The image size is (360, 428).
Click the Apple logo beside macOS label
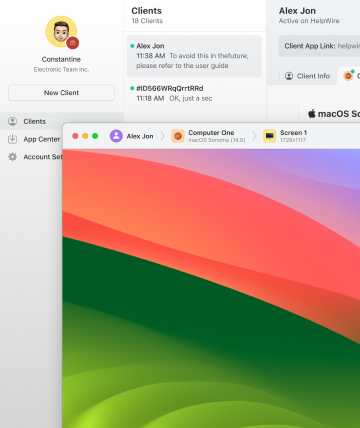click(x=312, y=114)
